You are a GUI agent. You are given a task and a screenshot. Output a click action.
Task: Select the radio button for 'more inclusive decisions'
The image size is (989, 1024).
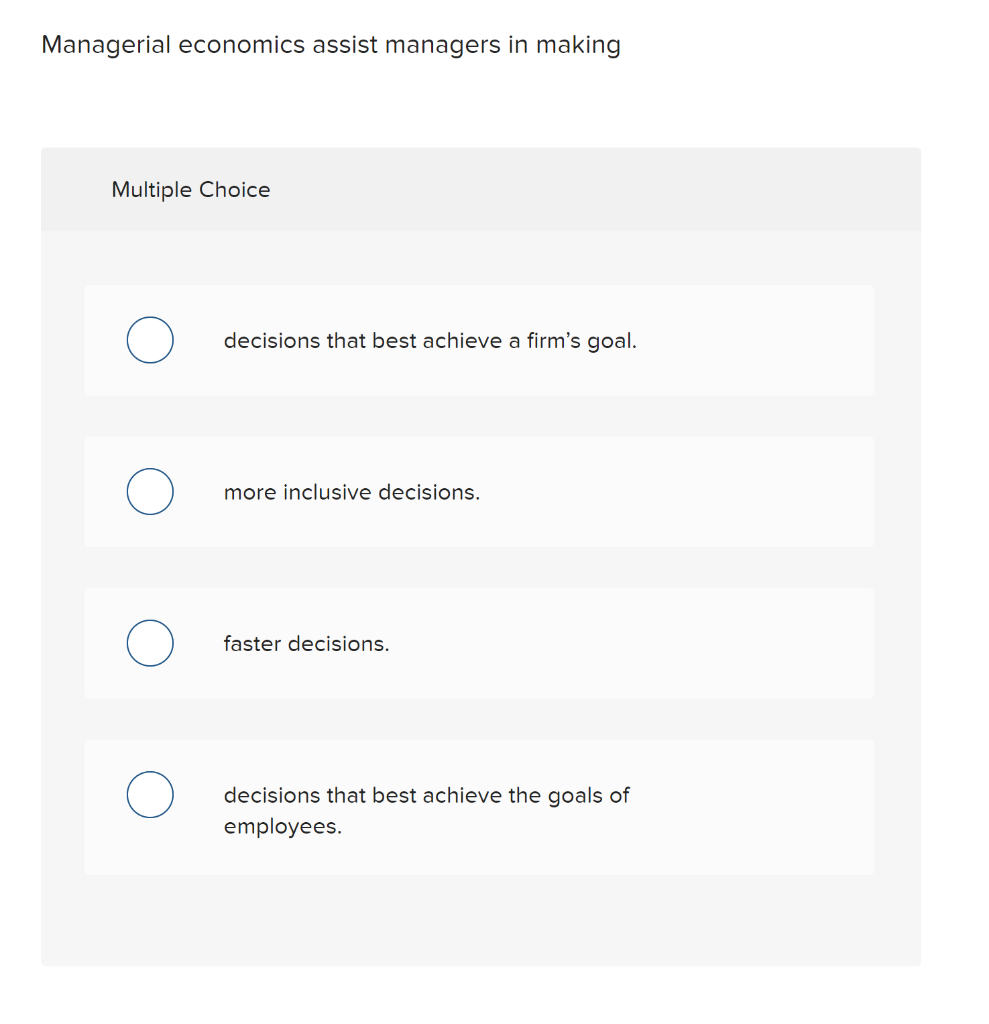click(x=150, y=491)
